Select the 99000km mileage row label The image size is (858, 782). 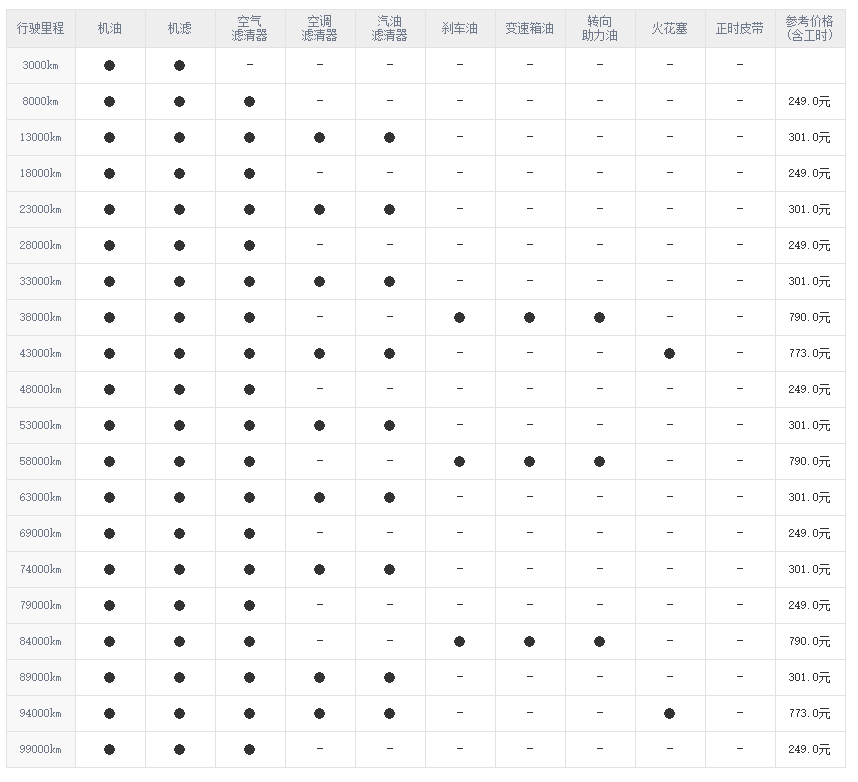(40, 749)
